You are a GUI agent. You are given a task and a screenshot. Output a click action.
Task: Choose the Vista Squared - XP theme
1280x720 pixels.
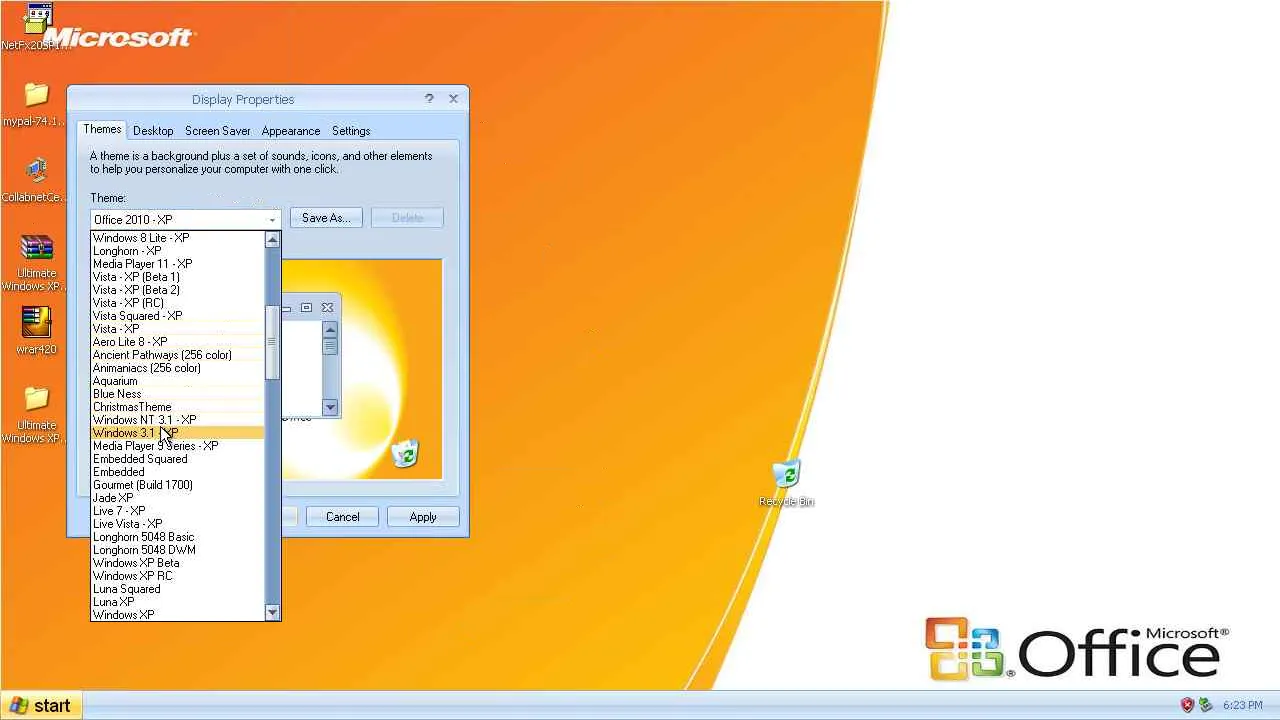178,316
